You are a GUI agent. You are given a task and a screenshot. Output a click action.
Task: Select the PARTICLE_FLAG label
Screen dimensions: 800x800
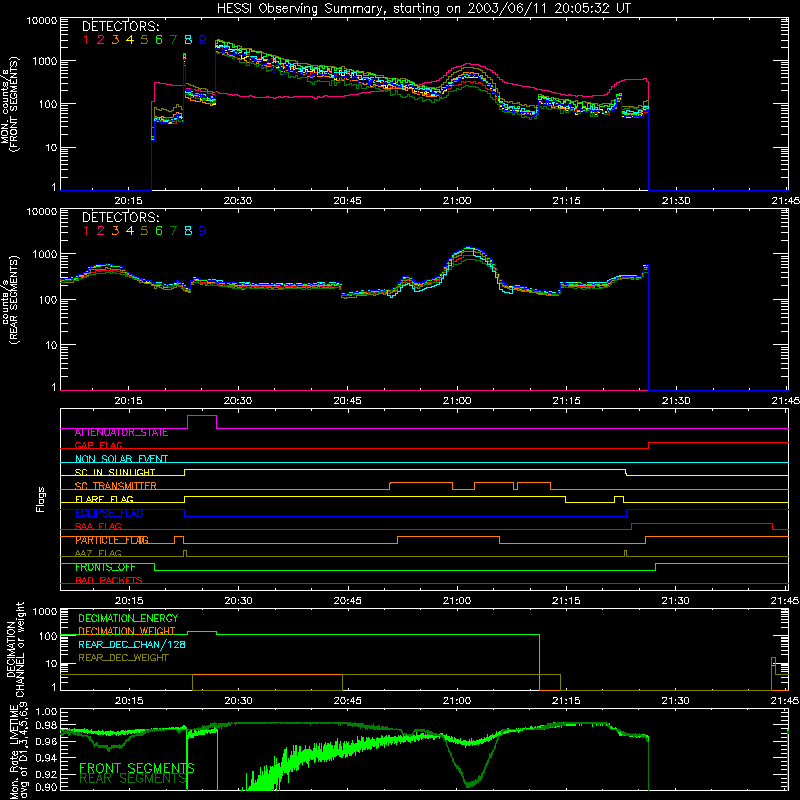tap(112, 540)
